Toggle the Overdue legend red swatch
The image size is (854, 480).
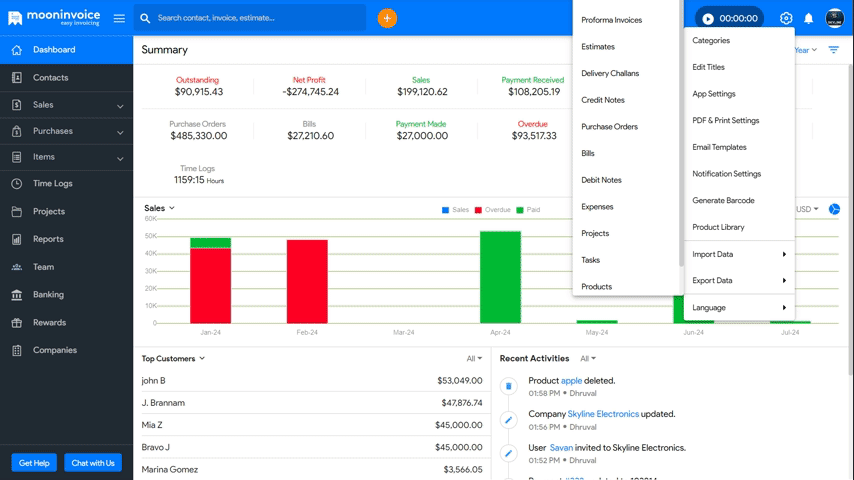coord(478,210)
